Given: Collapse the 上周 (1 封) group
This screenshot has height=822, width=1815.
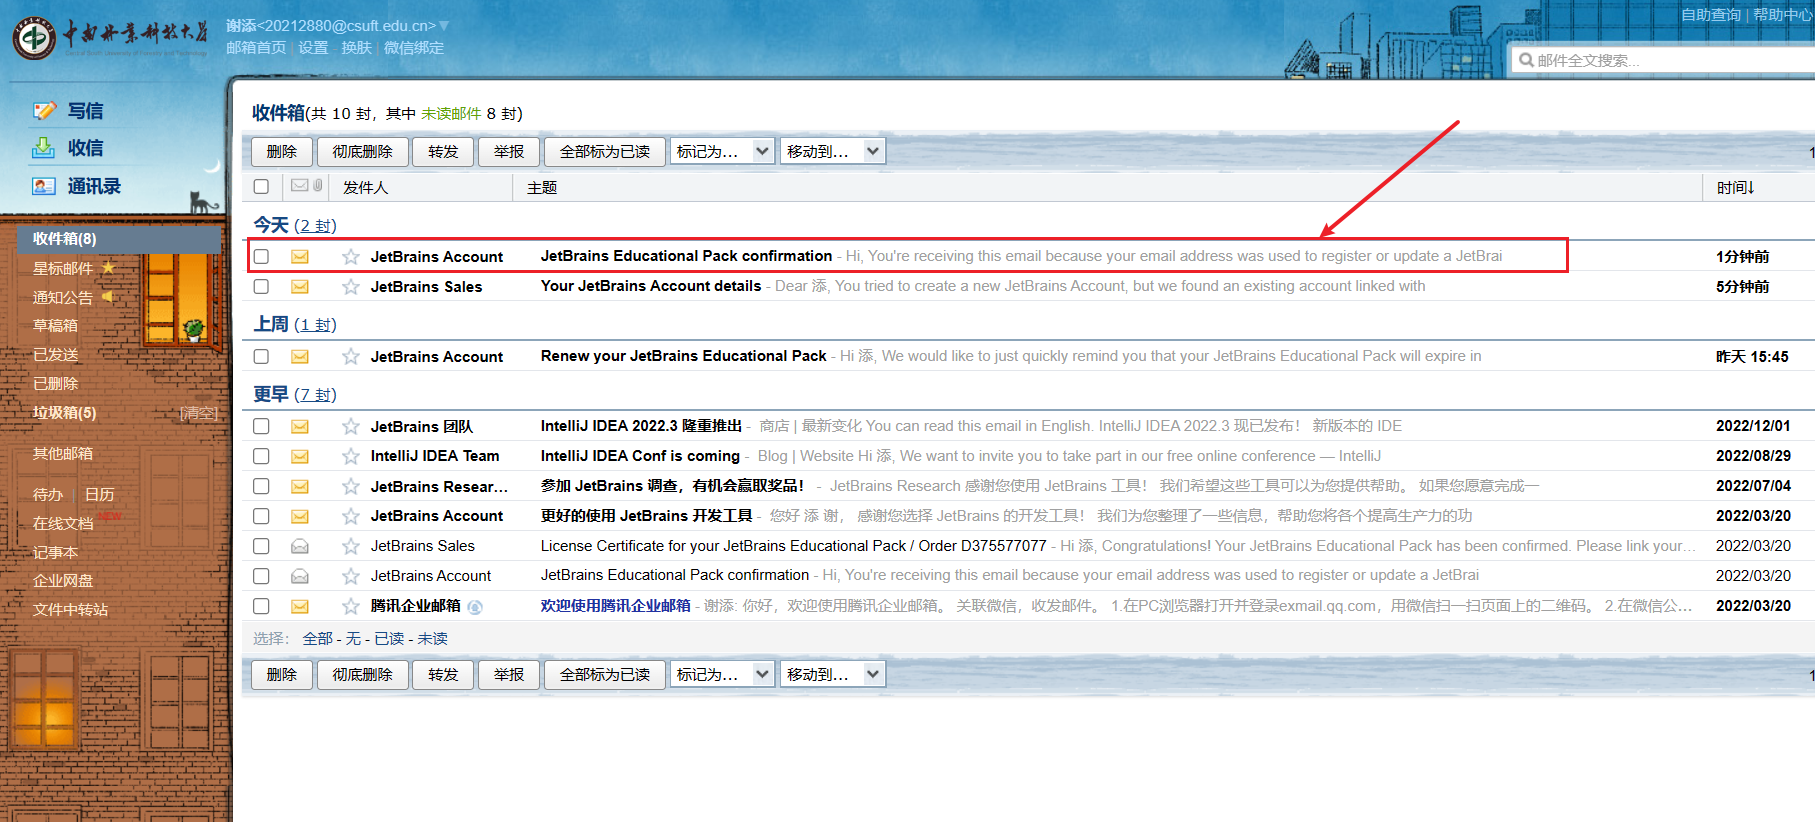Looking at the screenshot, I should (295, 325).
